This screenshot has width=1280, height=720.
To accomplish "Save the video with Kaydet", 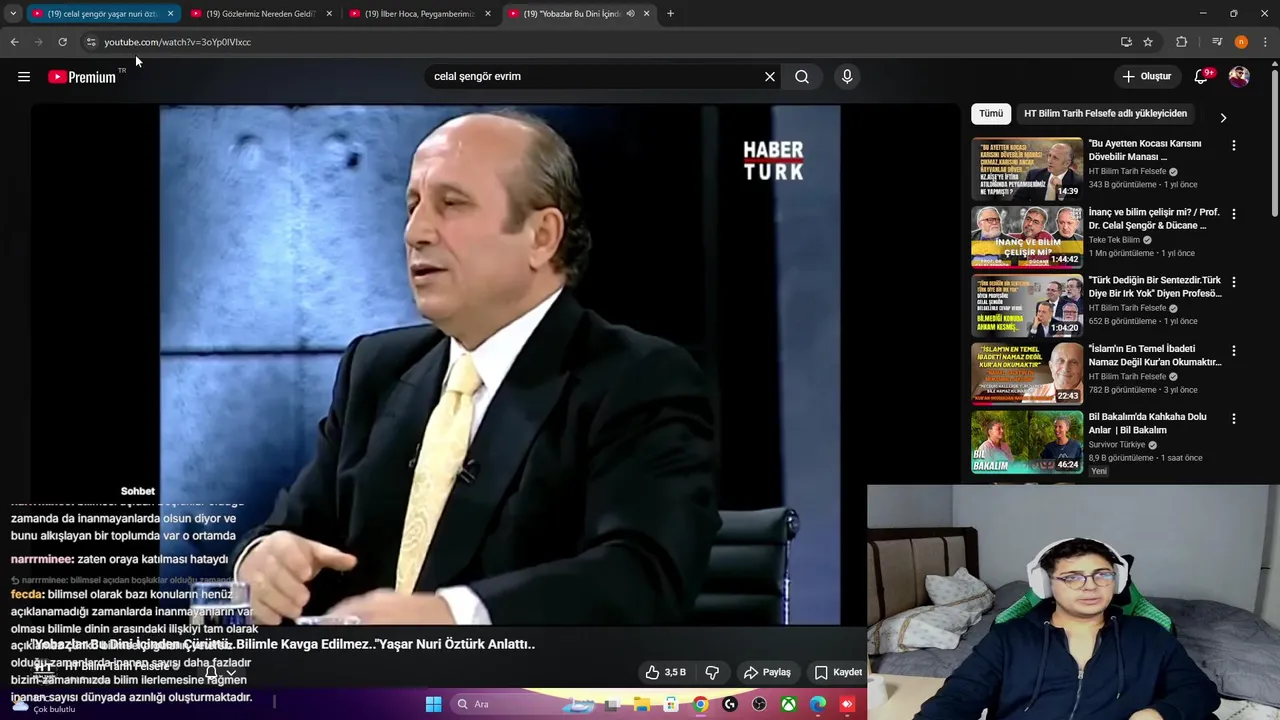I will pos(838,672).
